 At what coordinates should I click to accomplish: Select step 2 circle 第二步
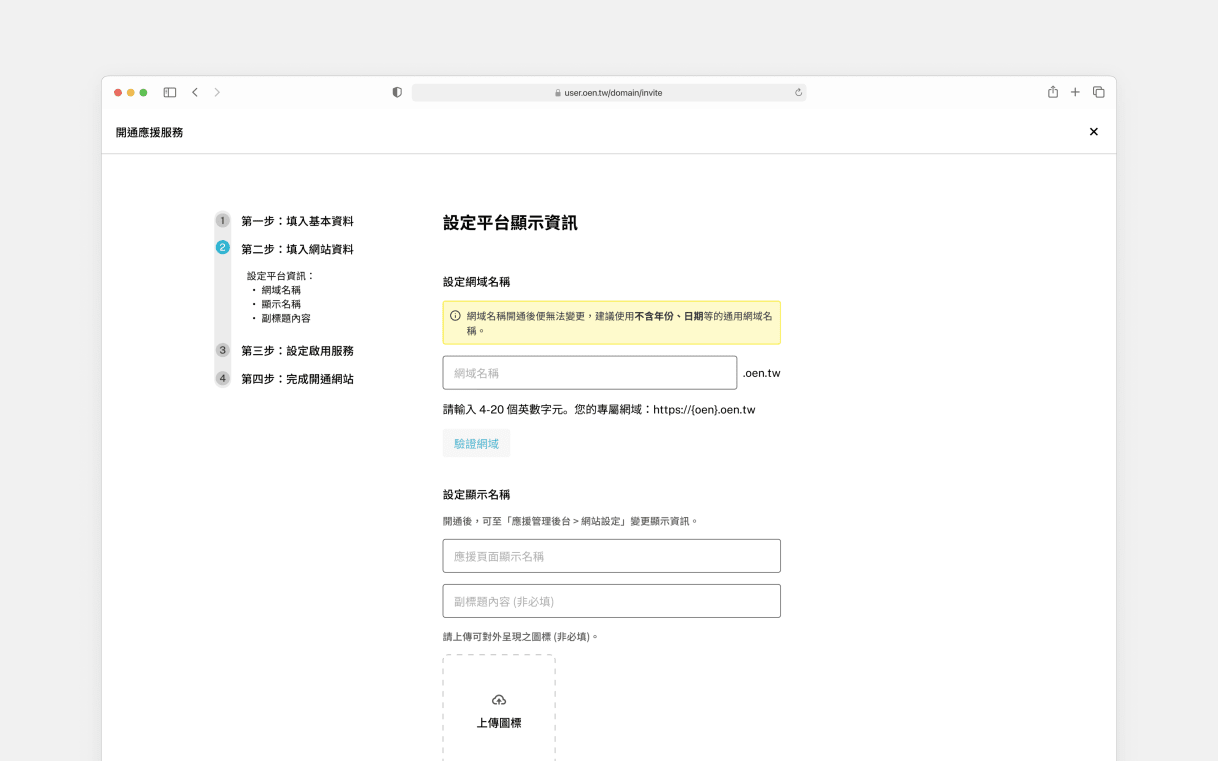(x=223, y=248)
